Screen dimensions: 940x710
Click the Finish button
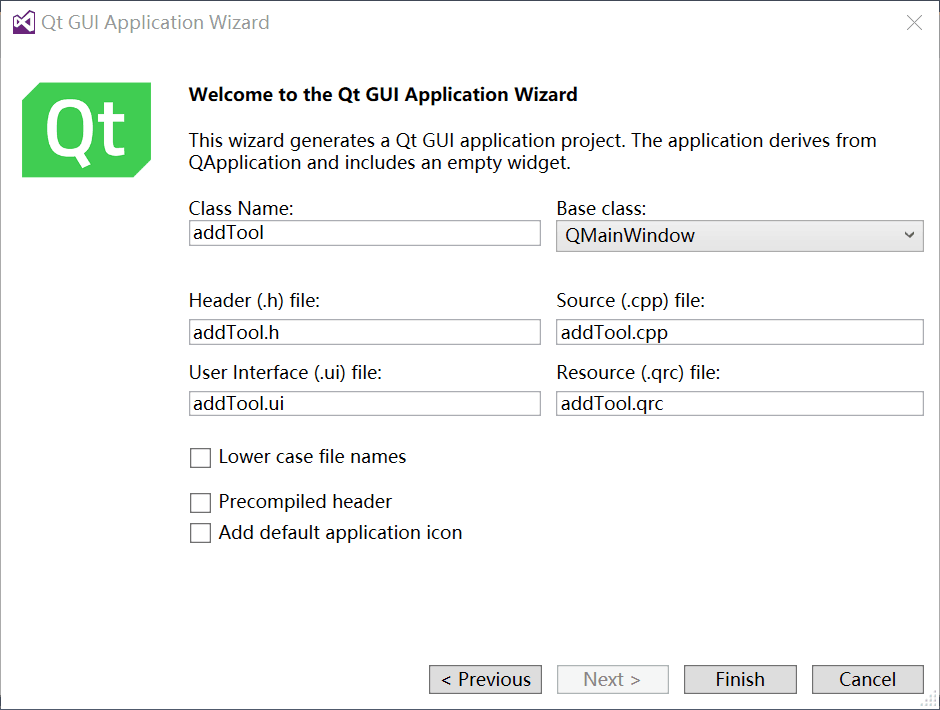coord(740,680)
